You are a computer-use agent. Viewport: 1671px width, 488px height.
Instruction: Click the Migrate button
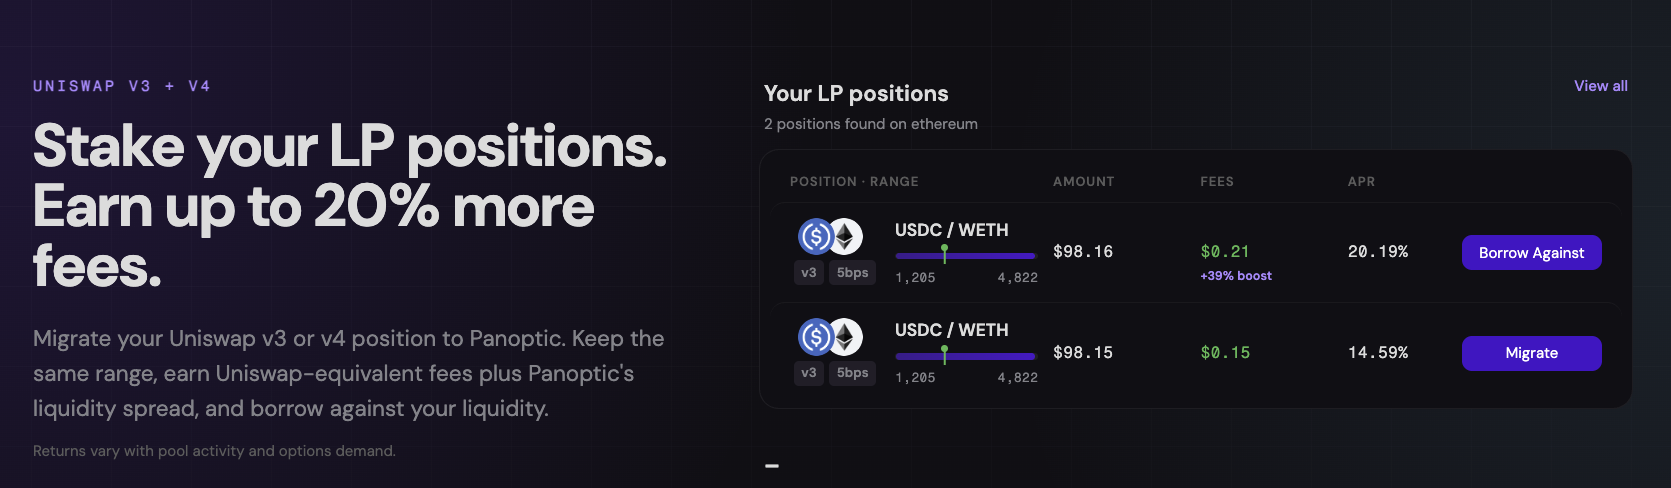pos(1531,353)
